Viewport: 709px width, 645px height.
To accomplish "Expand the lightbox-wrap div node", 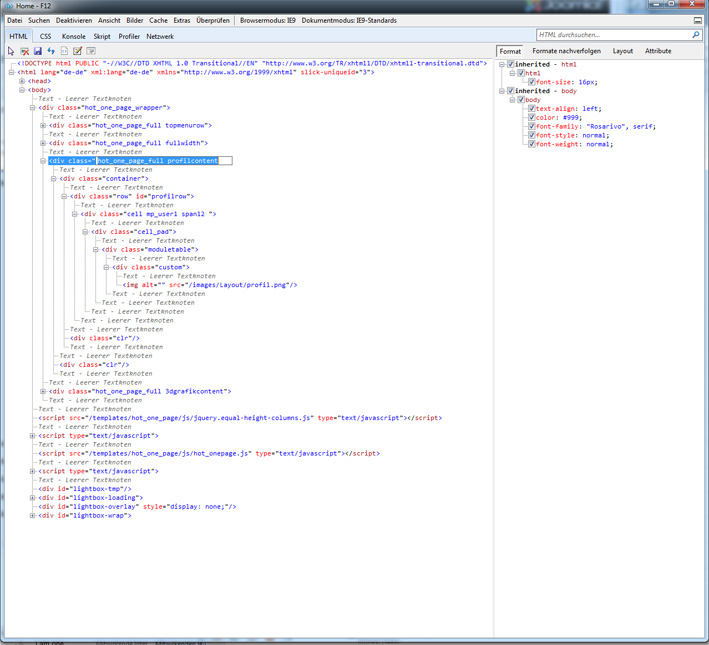I will pyautogui.click(x=32, y=516).
